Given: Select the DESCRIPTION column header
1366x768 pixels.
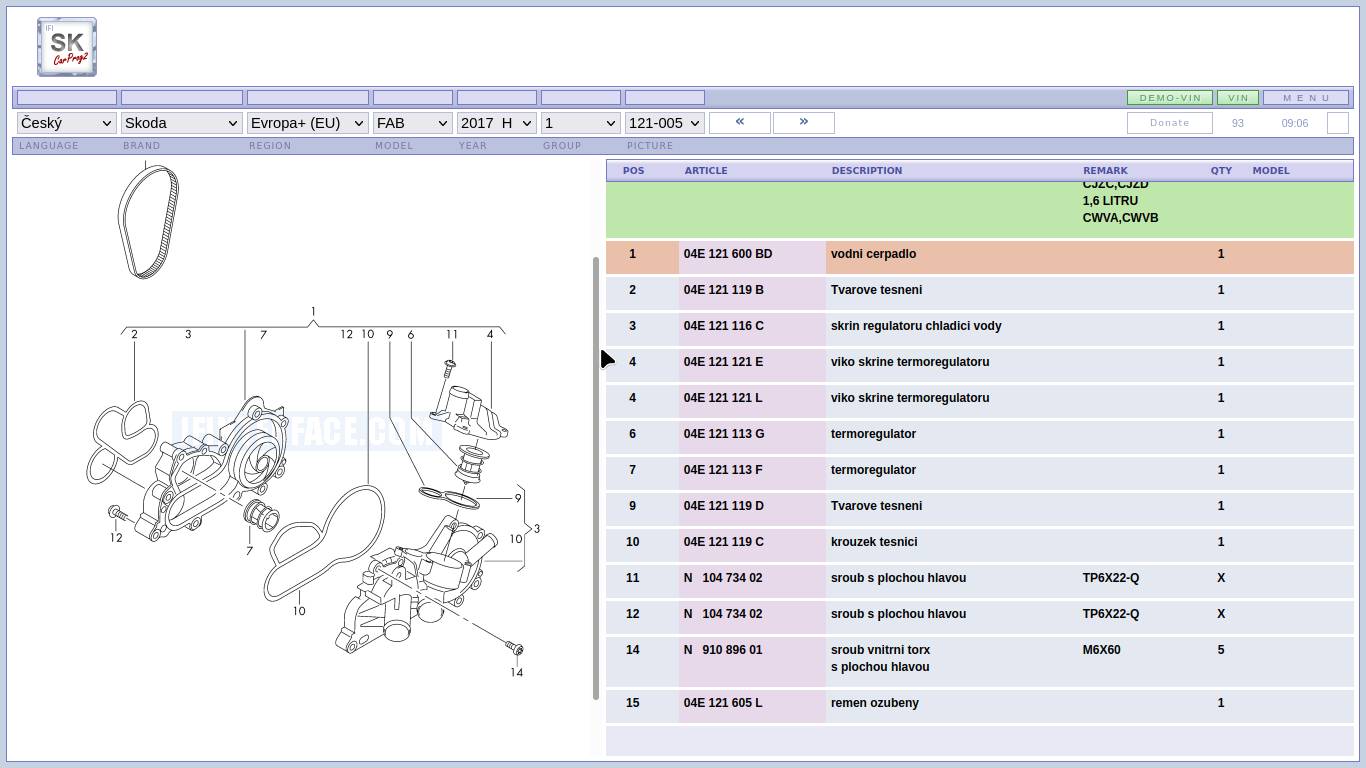Looking at the screenshot, I should 867,171.
